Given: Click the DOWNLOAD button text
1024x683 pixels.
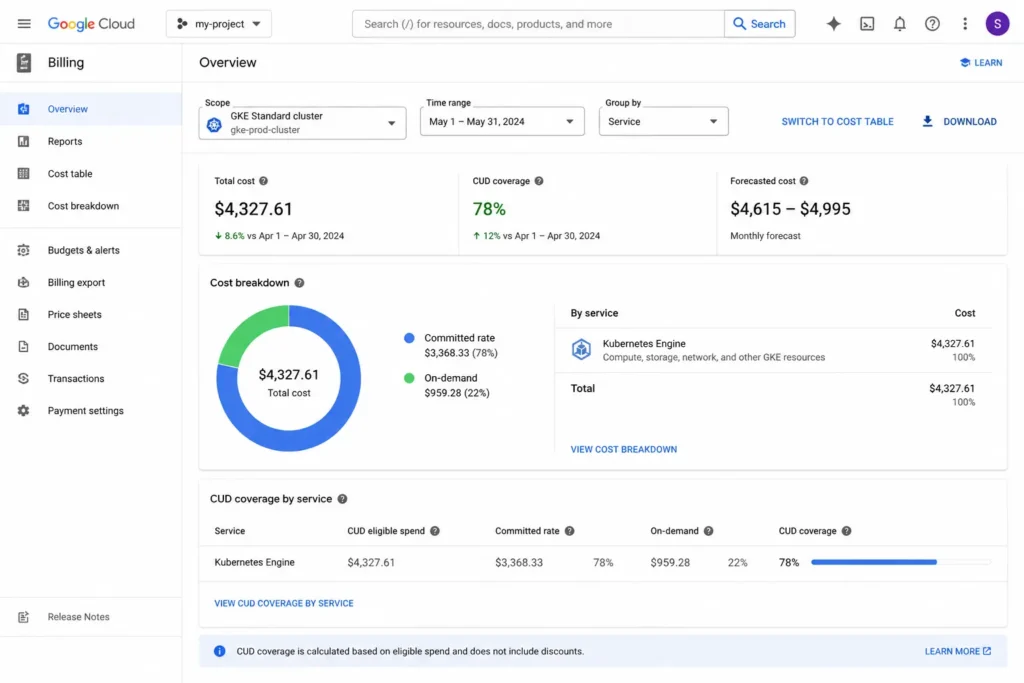Looking at the screenshot, I should coord(970,121).
